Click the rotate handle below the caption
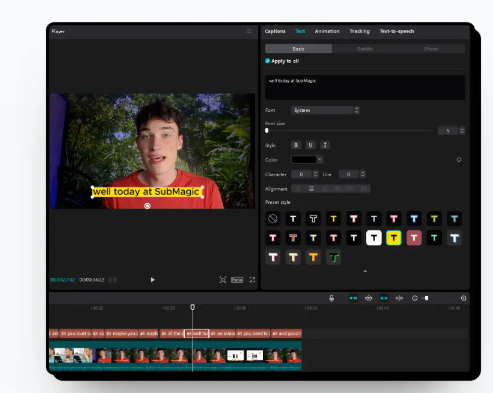The image size is (493, 393). (x=147, y=206)
